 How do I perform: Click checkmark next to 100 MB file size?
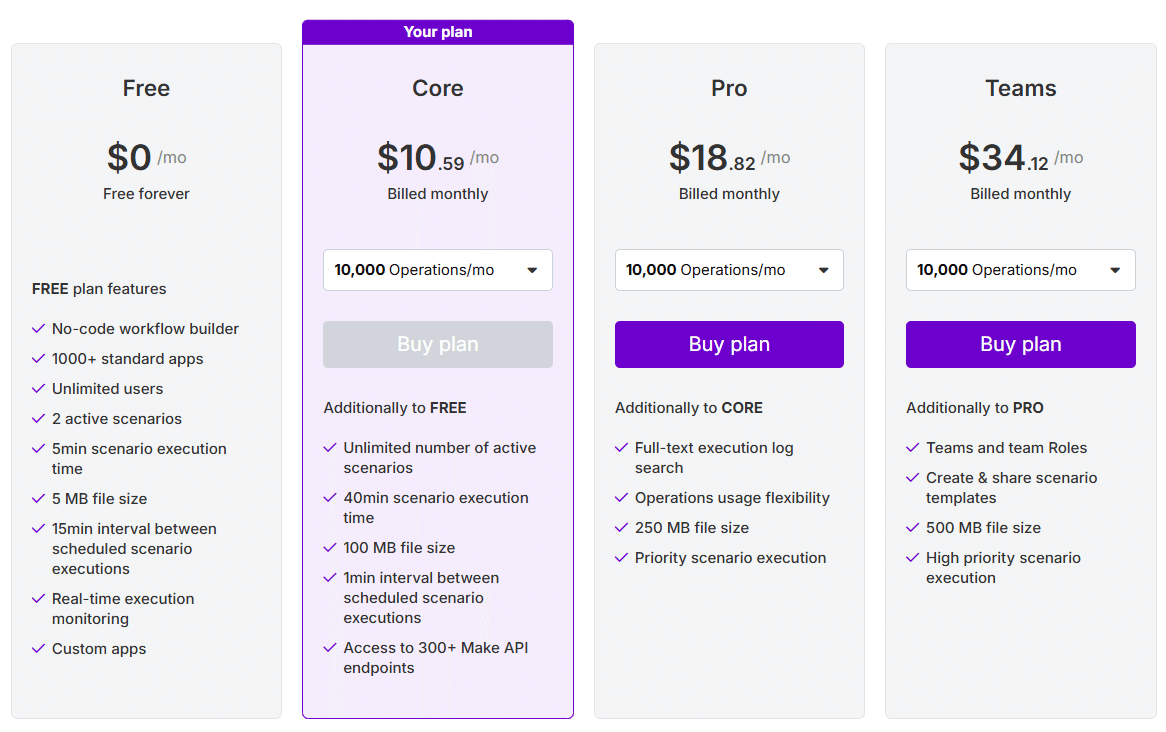[330, 548]
